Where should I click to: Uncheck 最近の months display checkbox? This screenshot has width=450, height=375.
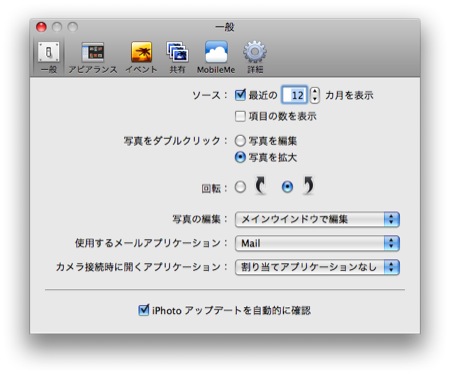[240, 95]
